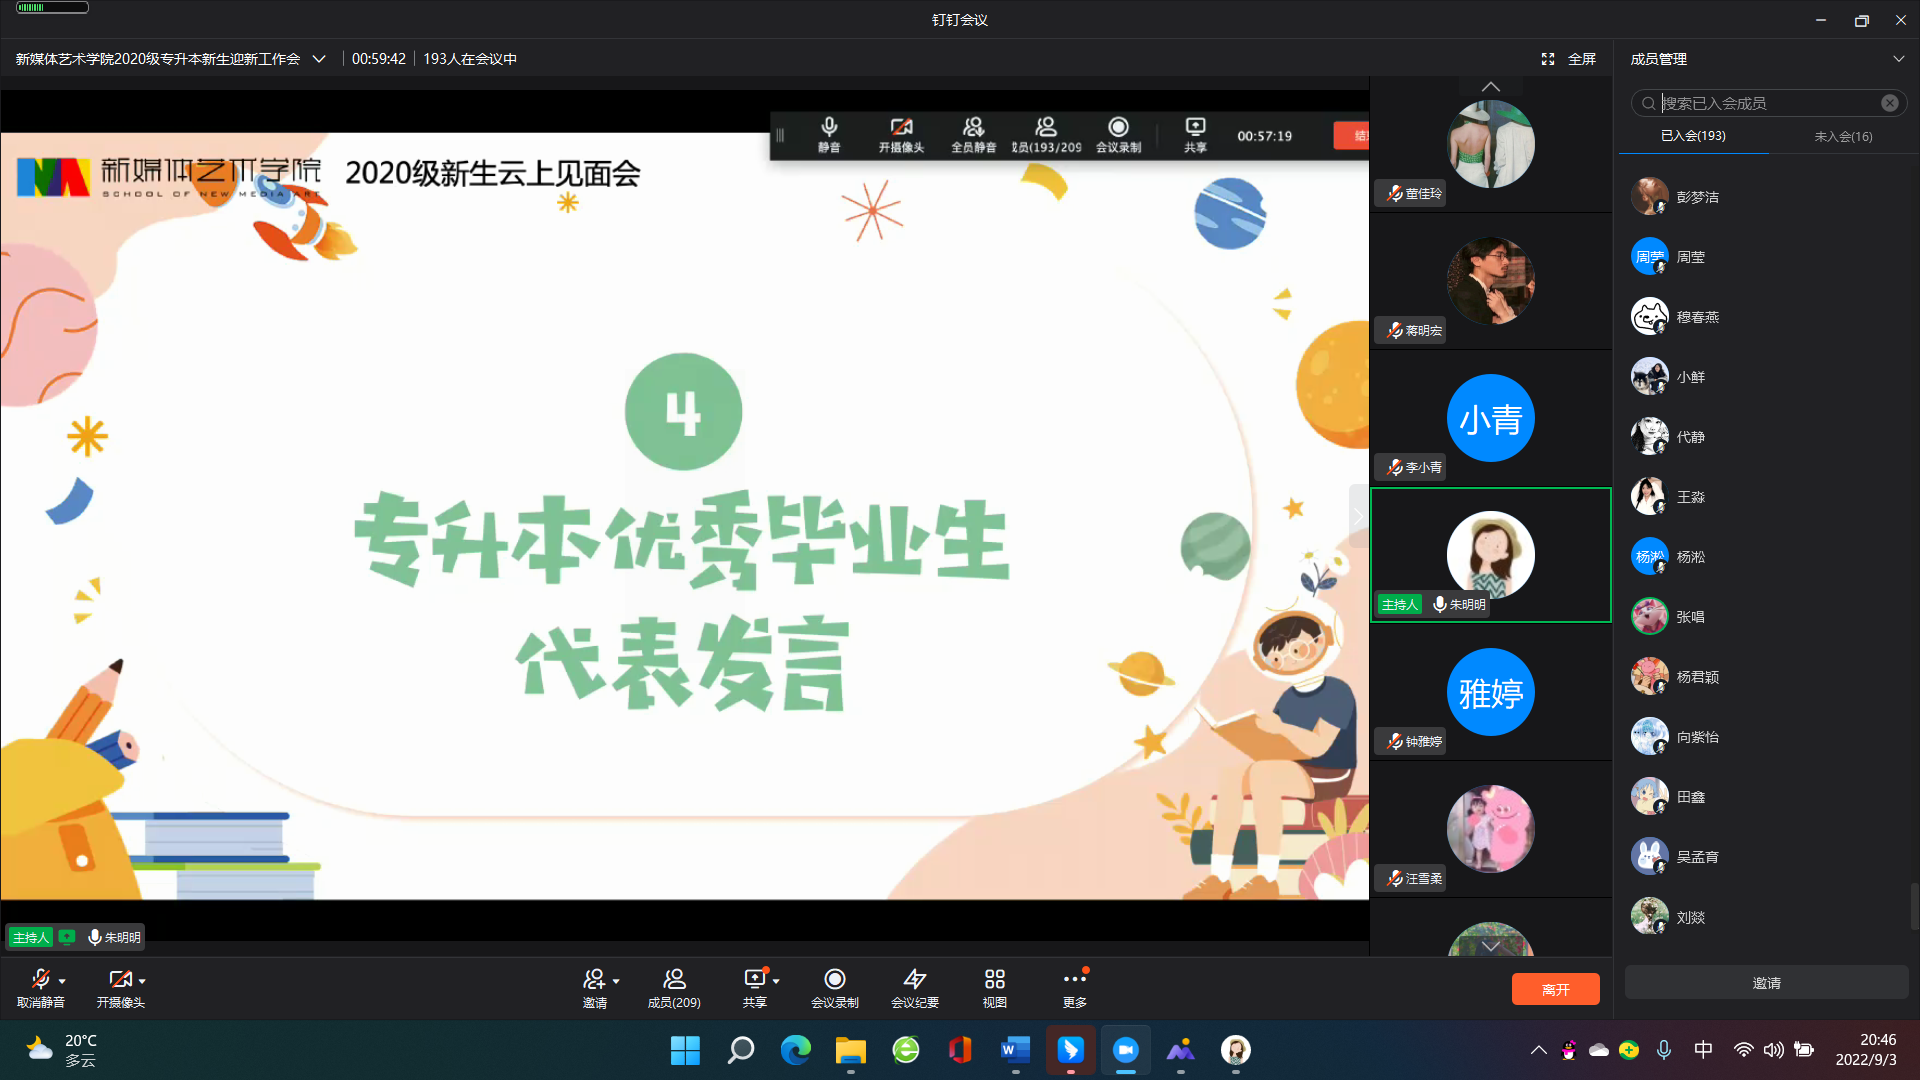
Task: Click the orange 离开 leave button
Action: (x=1555, y=989)
